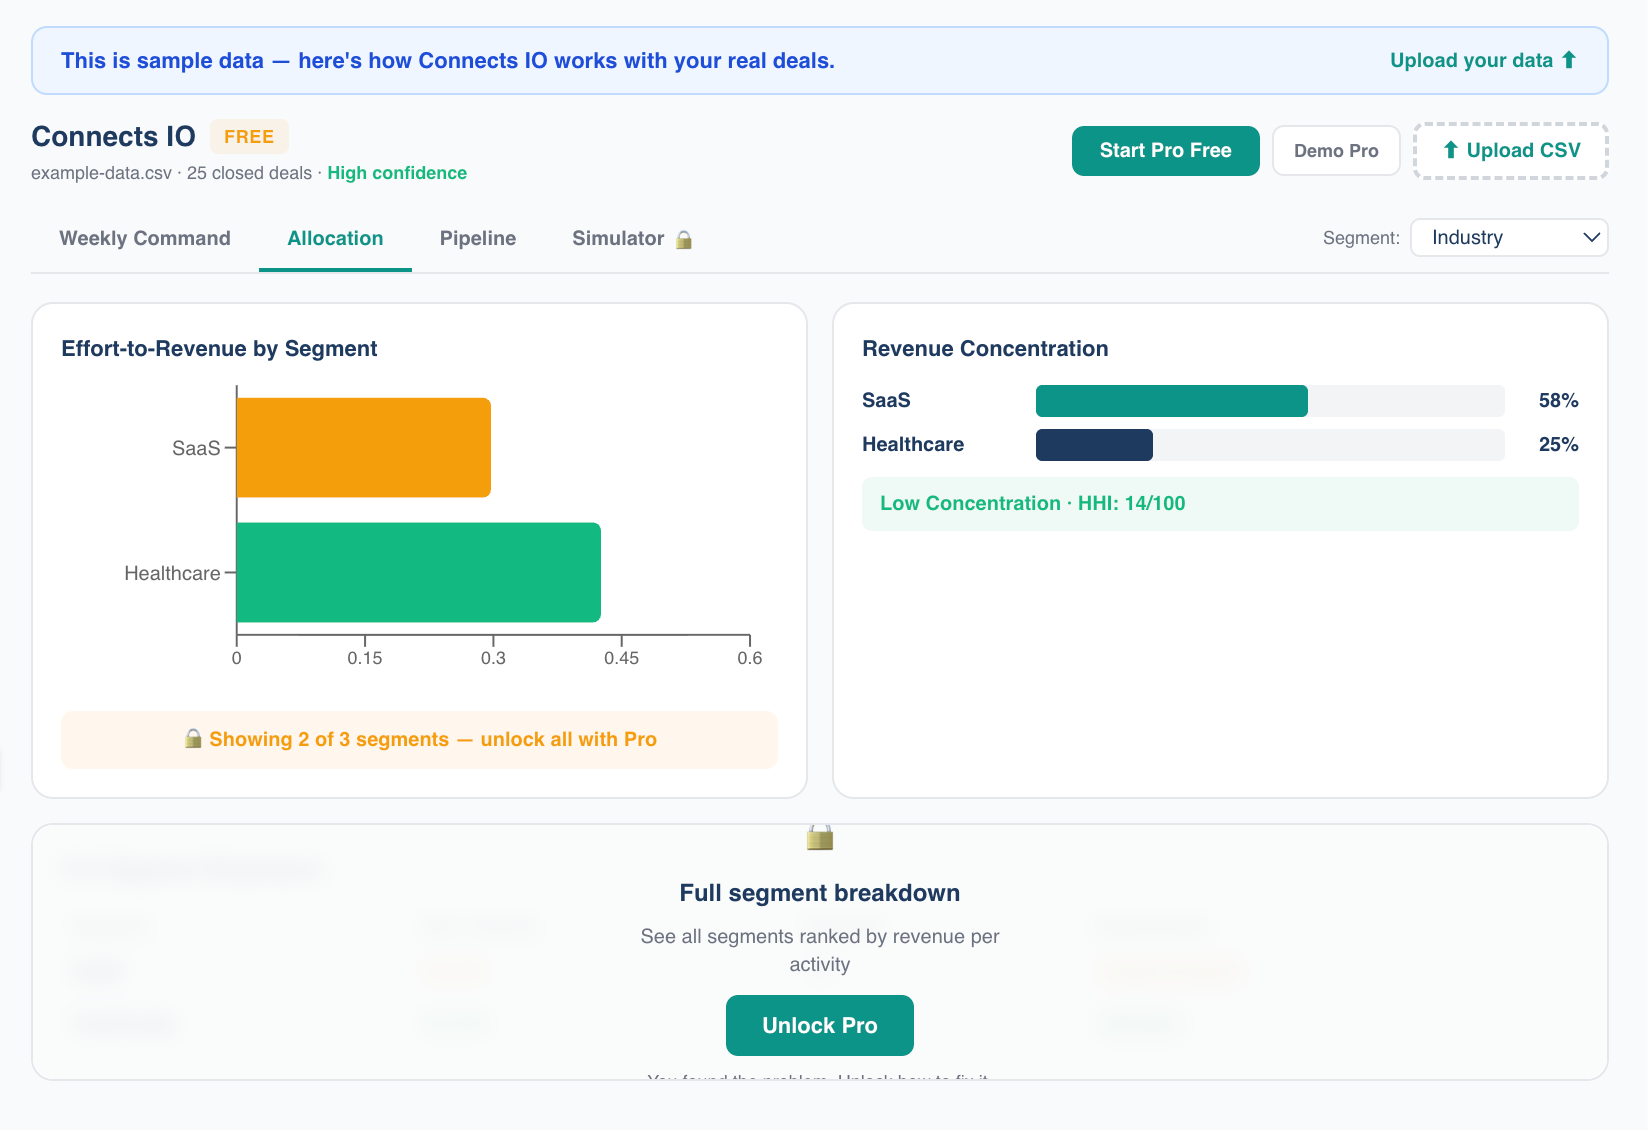
Task: Open the Weekly Command tab
Action: (144, 238)
